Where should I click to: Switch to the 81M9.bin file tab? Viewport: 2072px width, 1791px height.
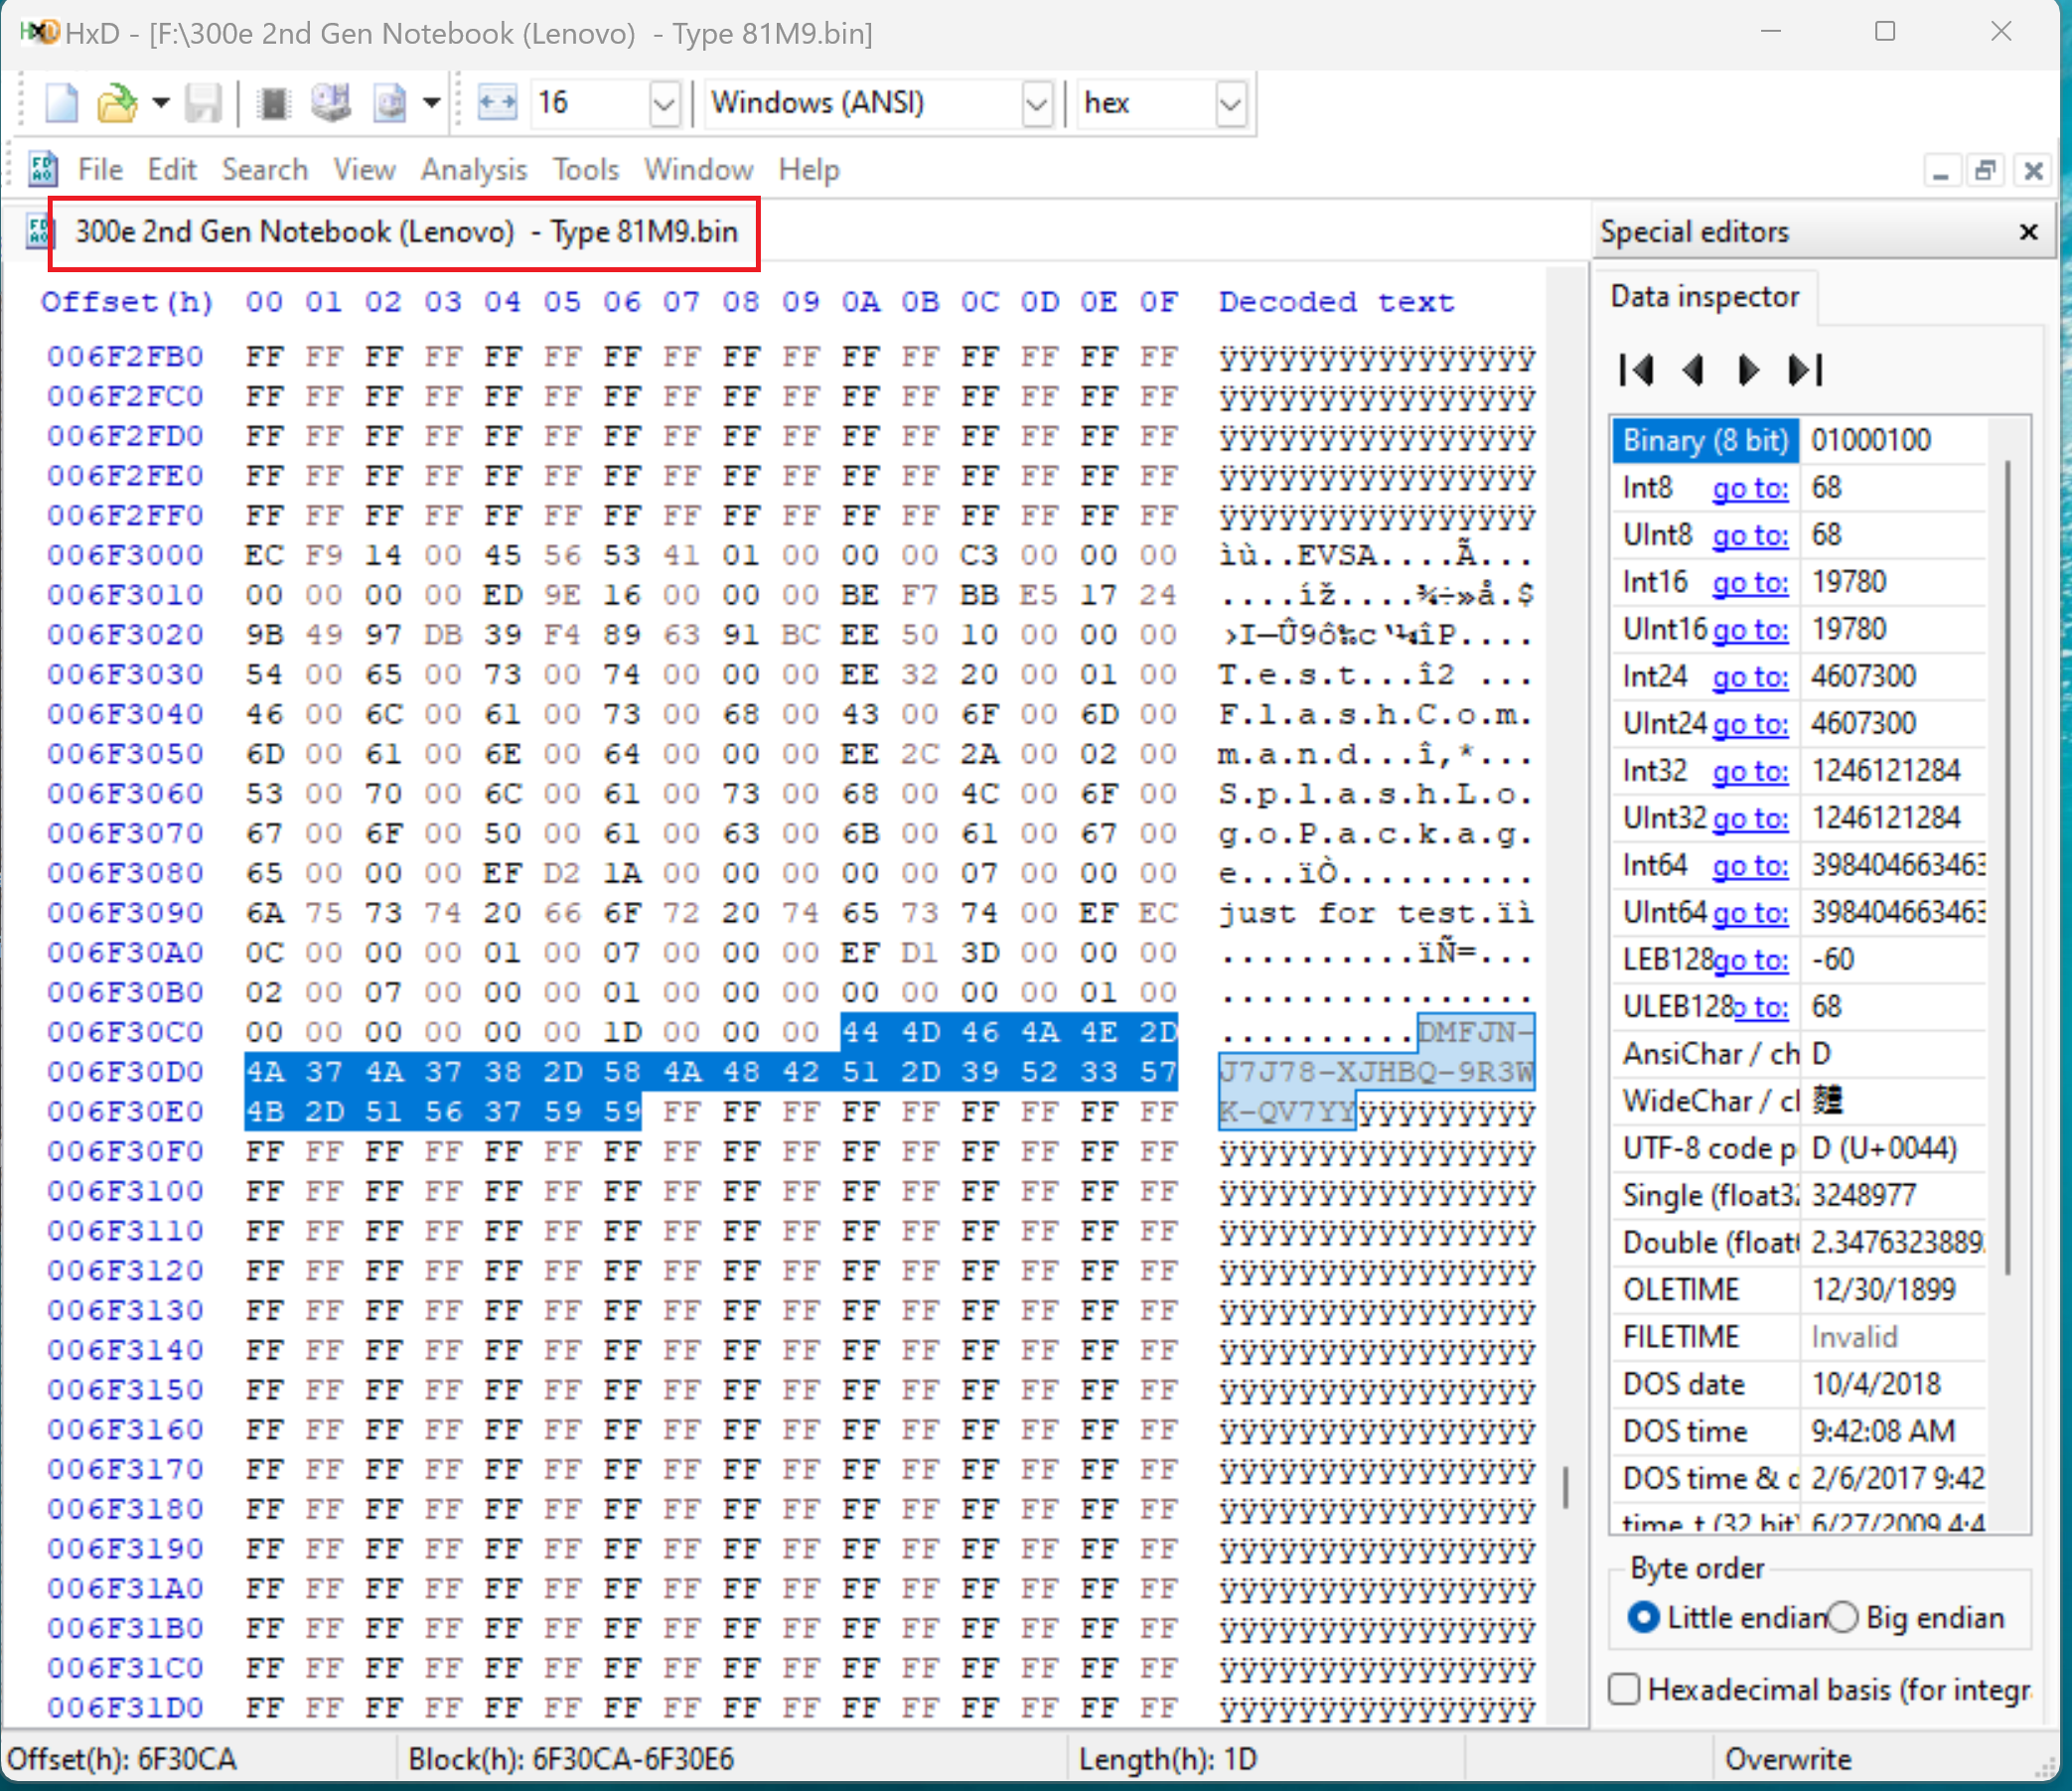[x=405, y=232]
